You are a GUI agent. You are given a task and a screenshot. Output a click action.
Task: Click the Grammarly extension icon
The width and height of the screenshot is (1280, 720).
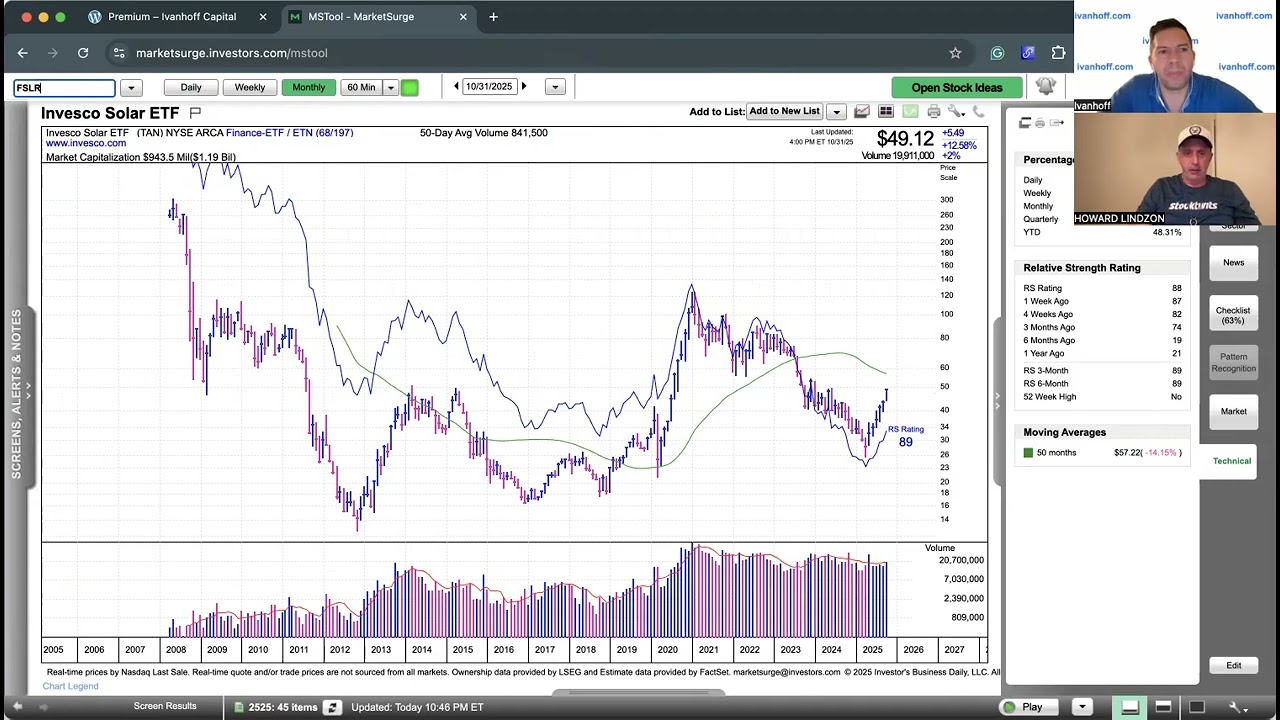click(x=997, y=53)
